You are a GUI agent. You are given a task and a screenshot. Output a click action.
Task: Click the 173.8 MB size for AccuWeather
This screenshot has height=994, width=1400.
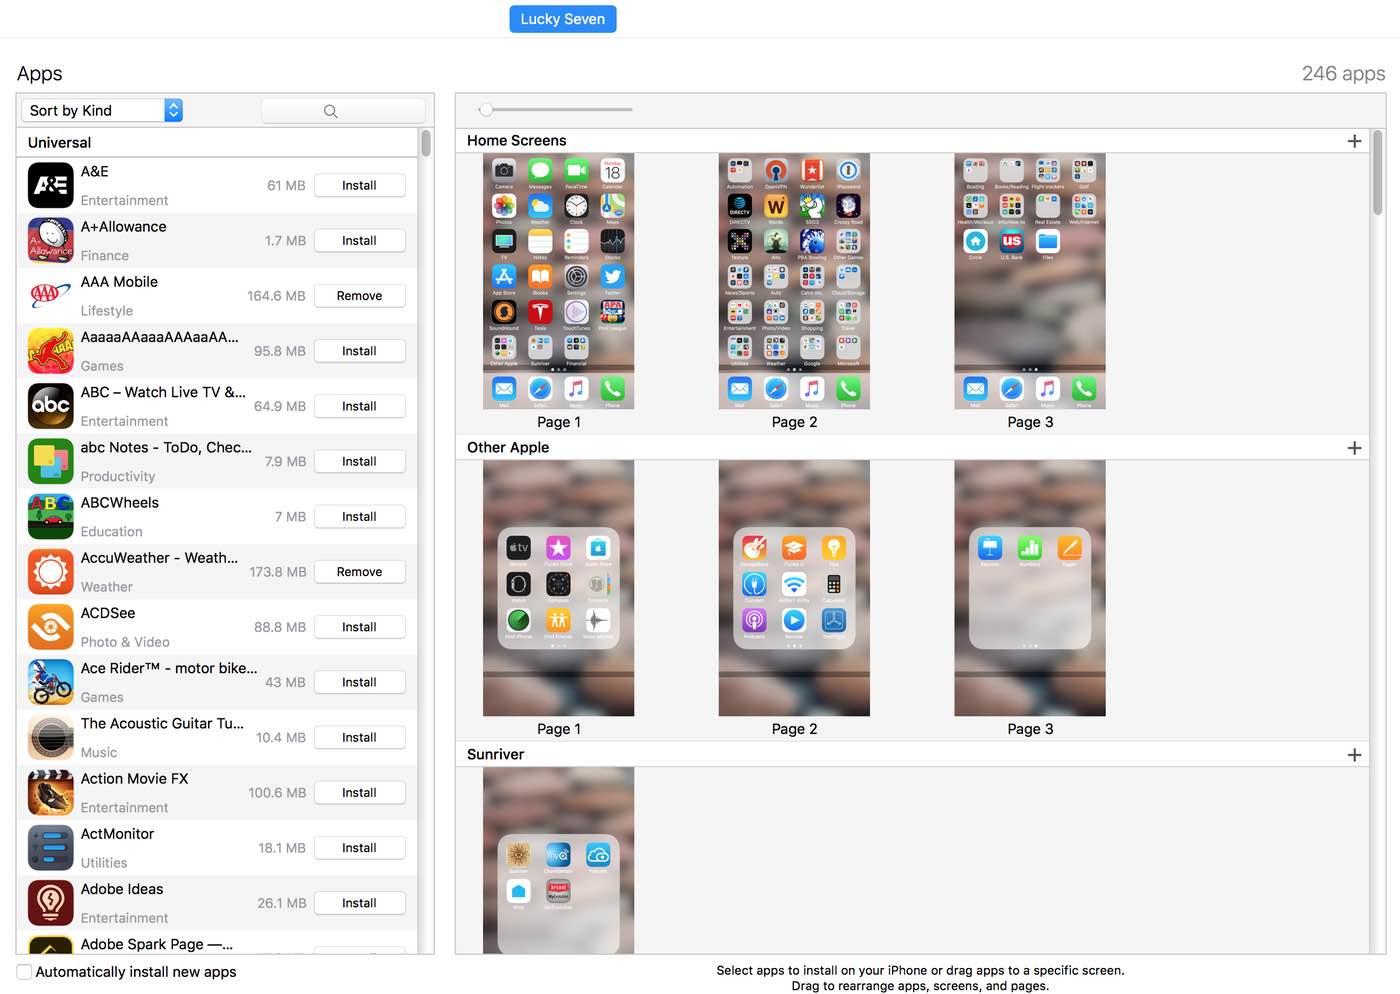click(278, 572)
